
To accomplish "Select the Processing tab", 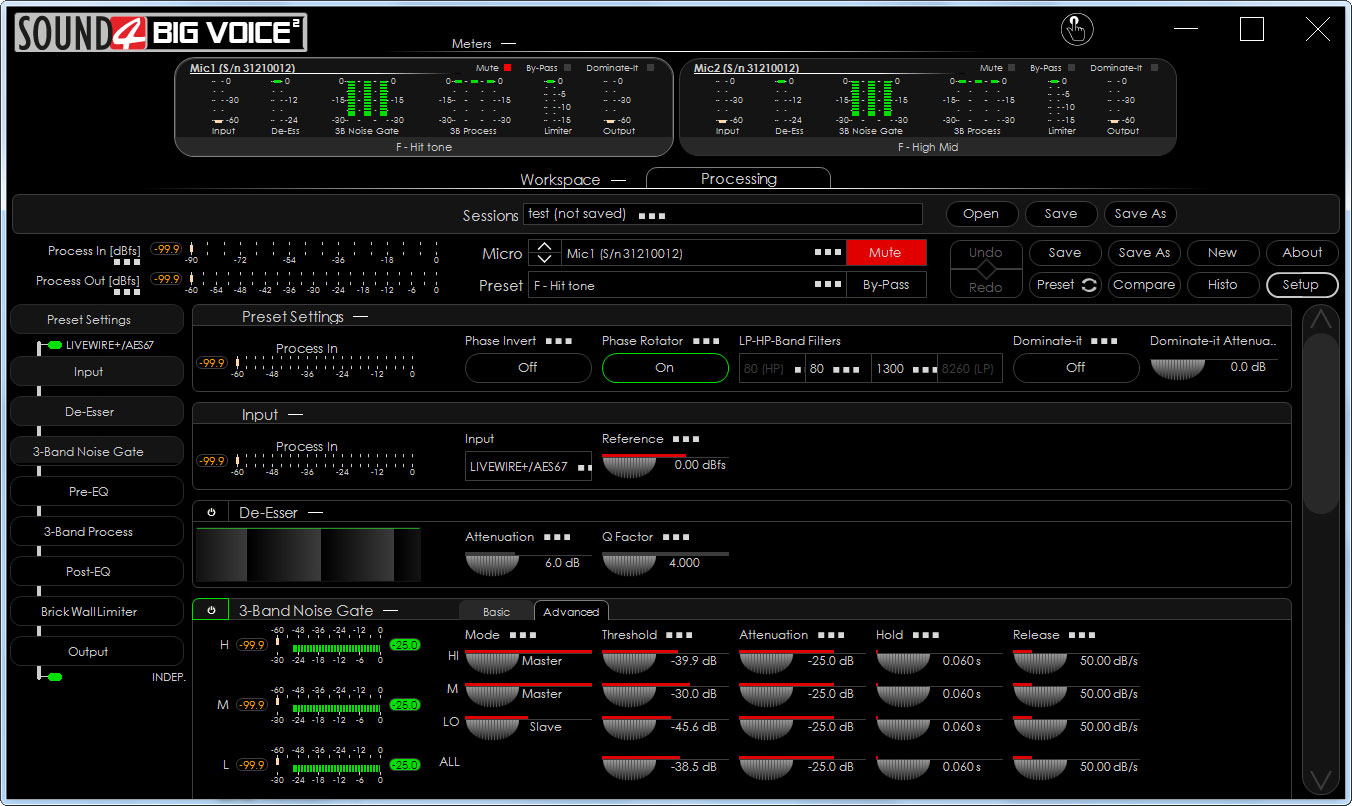I will [x=738, y=179].
